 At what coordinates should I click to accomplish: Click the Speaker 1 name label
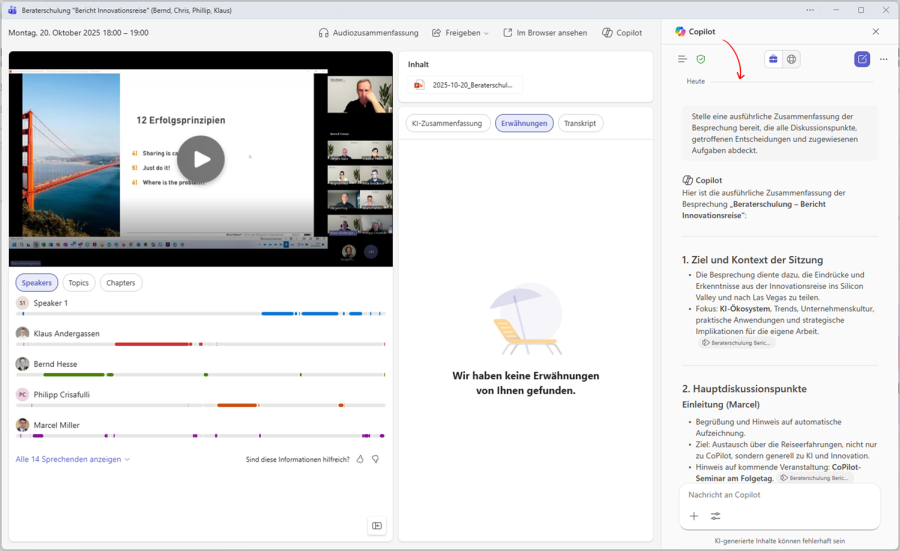click(x=51, y=303)
